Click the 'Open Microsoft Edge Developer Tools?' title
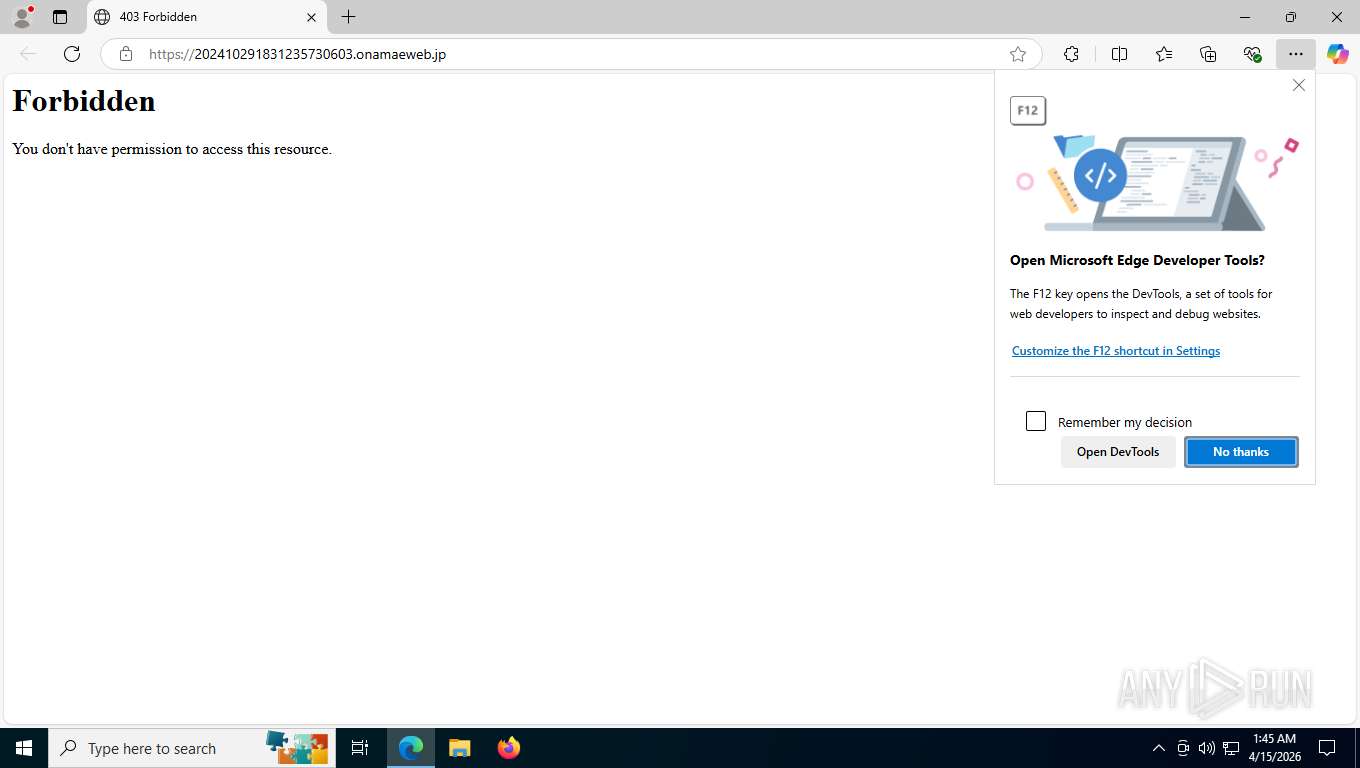Screen dimensions: 1360x768 pyautogui.click(x=1137, y=260)
